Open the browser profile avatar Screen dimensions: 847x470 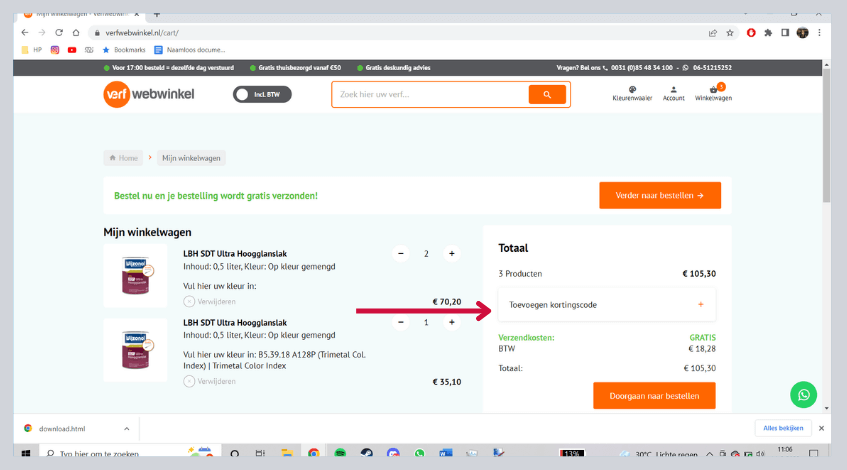pyautogui.click(x=802, y=33)
